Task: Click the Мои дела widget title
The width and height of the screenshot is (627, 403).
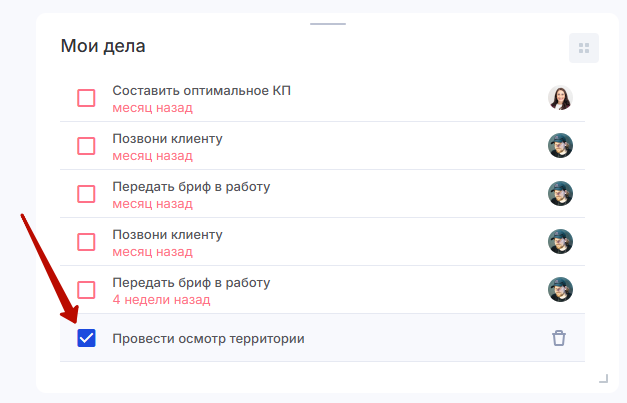Action: [x=103, y=45]
